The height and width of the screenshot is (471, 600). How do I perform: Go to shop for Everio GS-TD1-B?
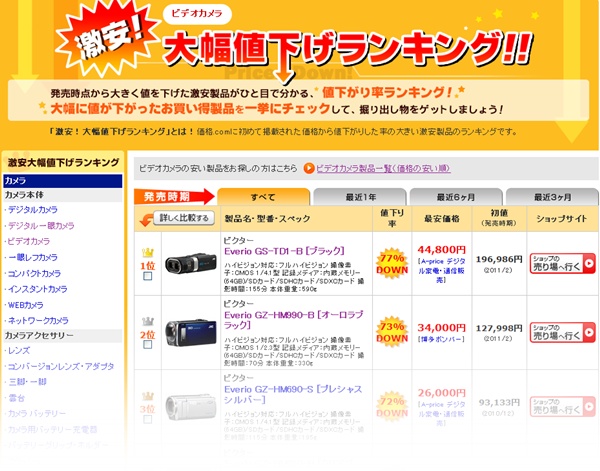[x=562, y=263]
